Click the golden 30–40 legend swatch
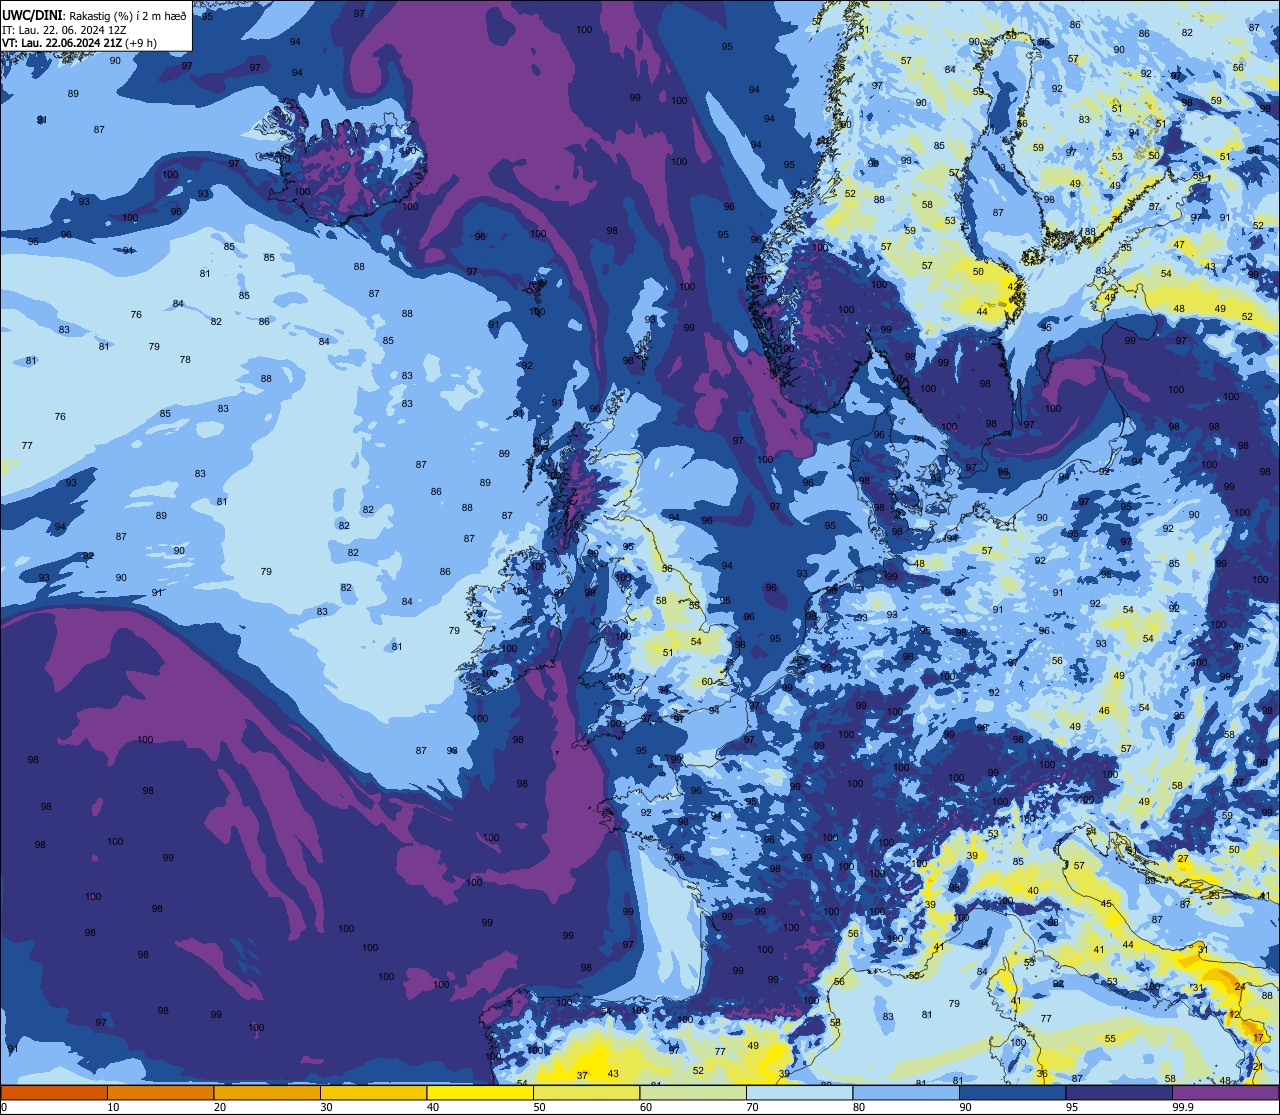This screenshot has height=1115, width=1280. pos(373,1092)
